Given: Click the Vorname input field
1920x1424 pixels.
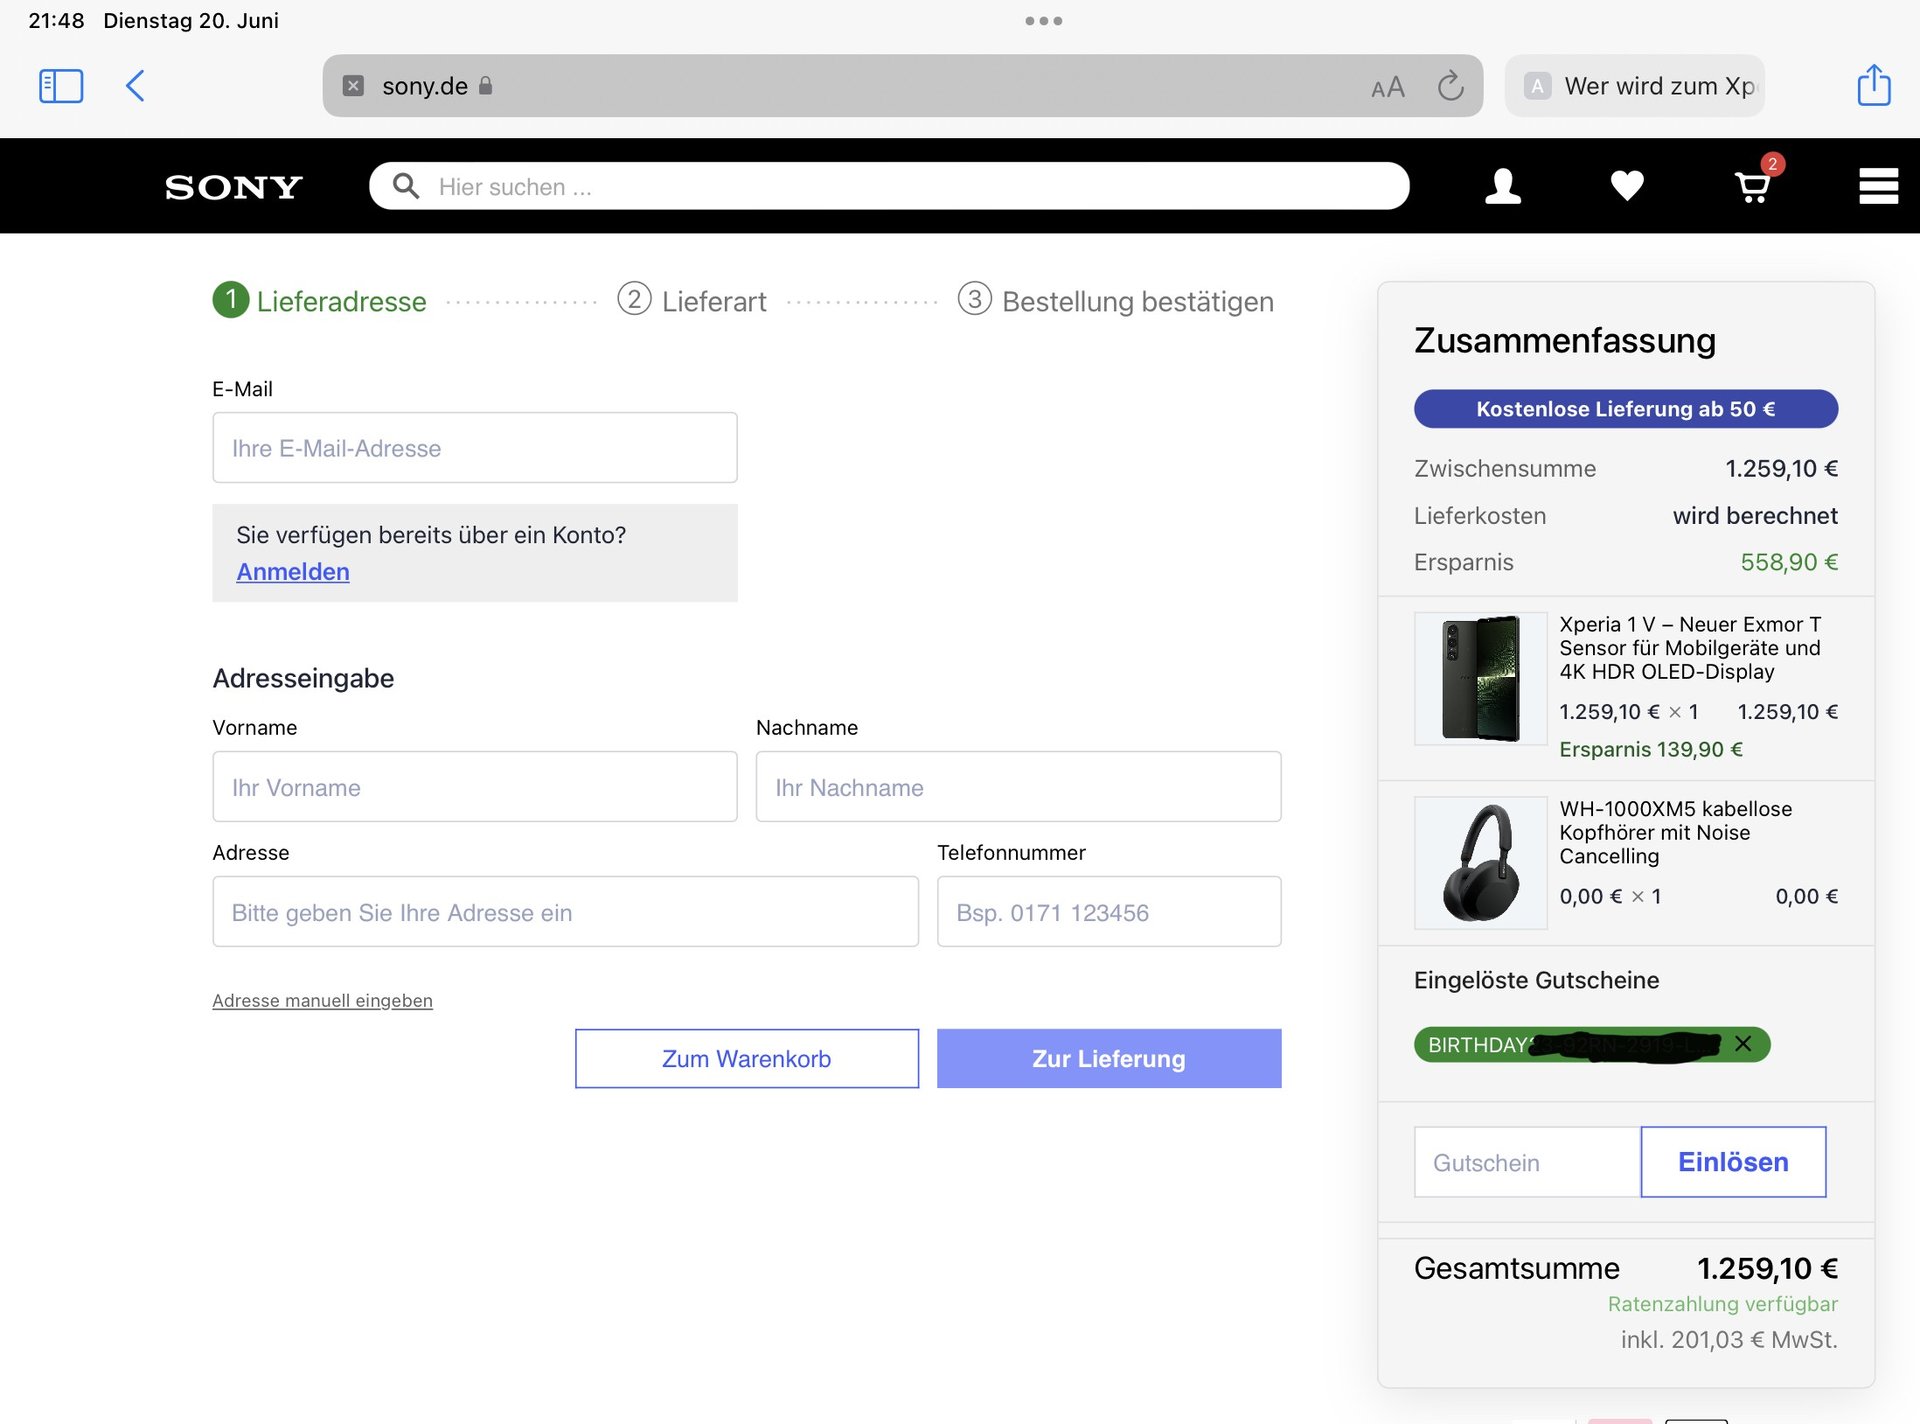Looking at the screenshot, I should click(x=475, y=787).
